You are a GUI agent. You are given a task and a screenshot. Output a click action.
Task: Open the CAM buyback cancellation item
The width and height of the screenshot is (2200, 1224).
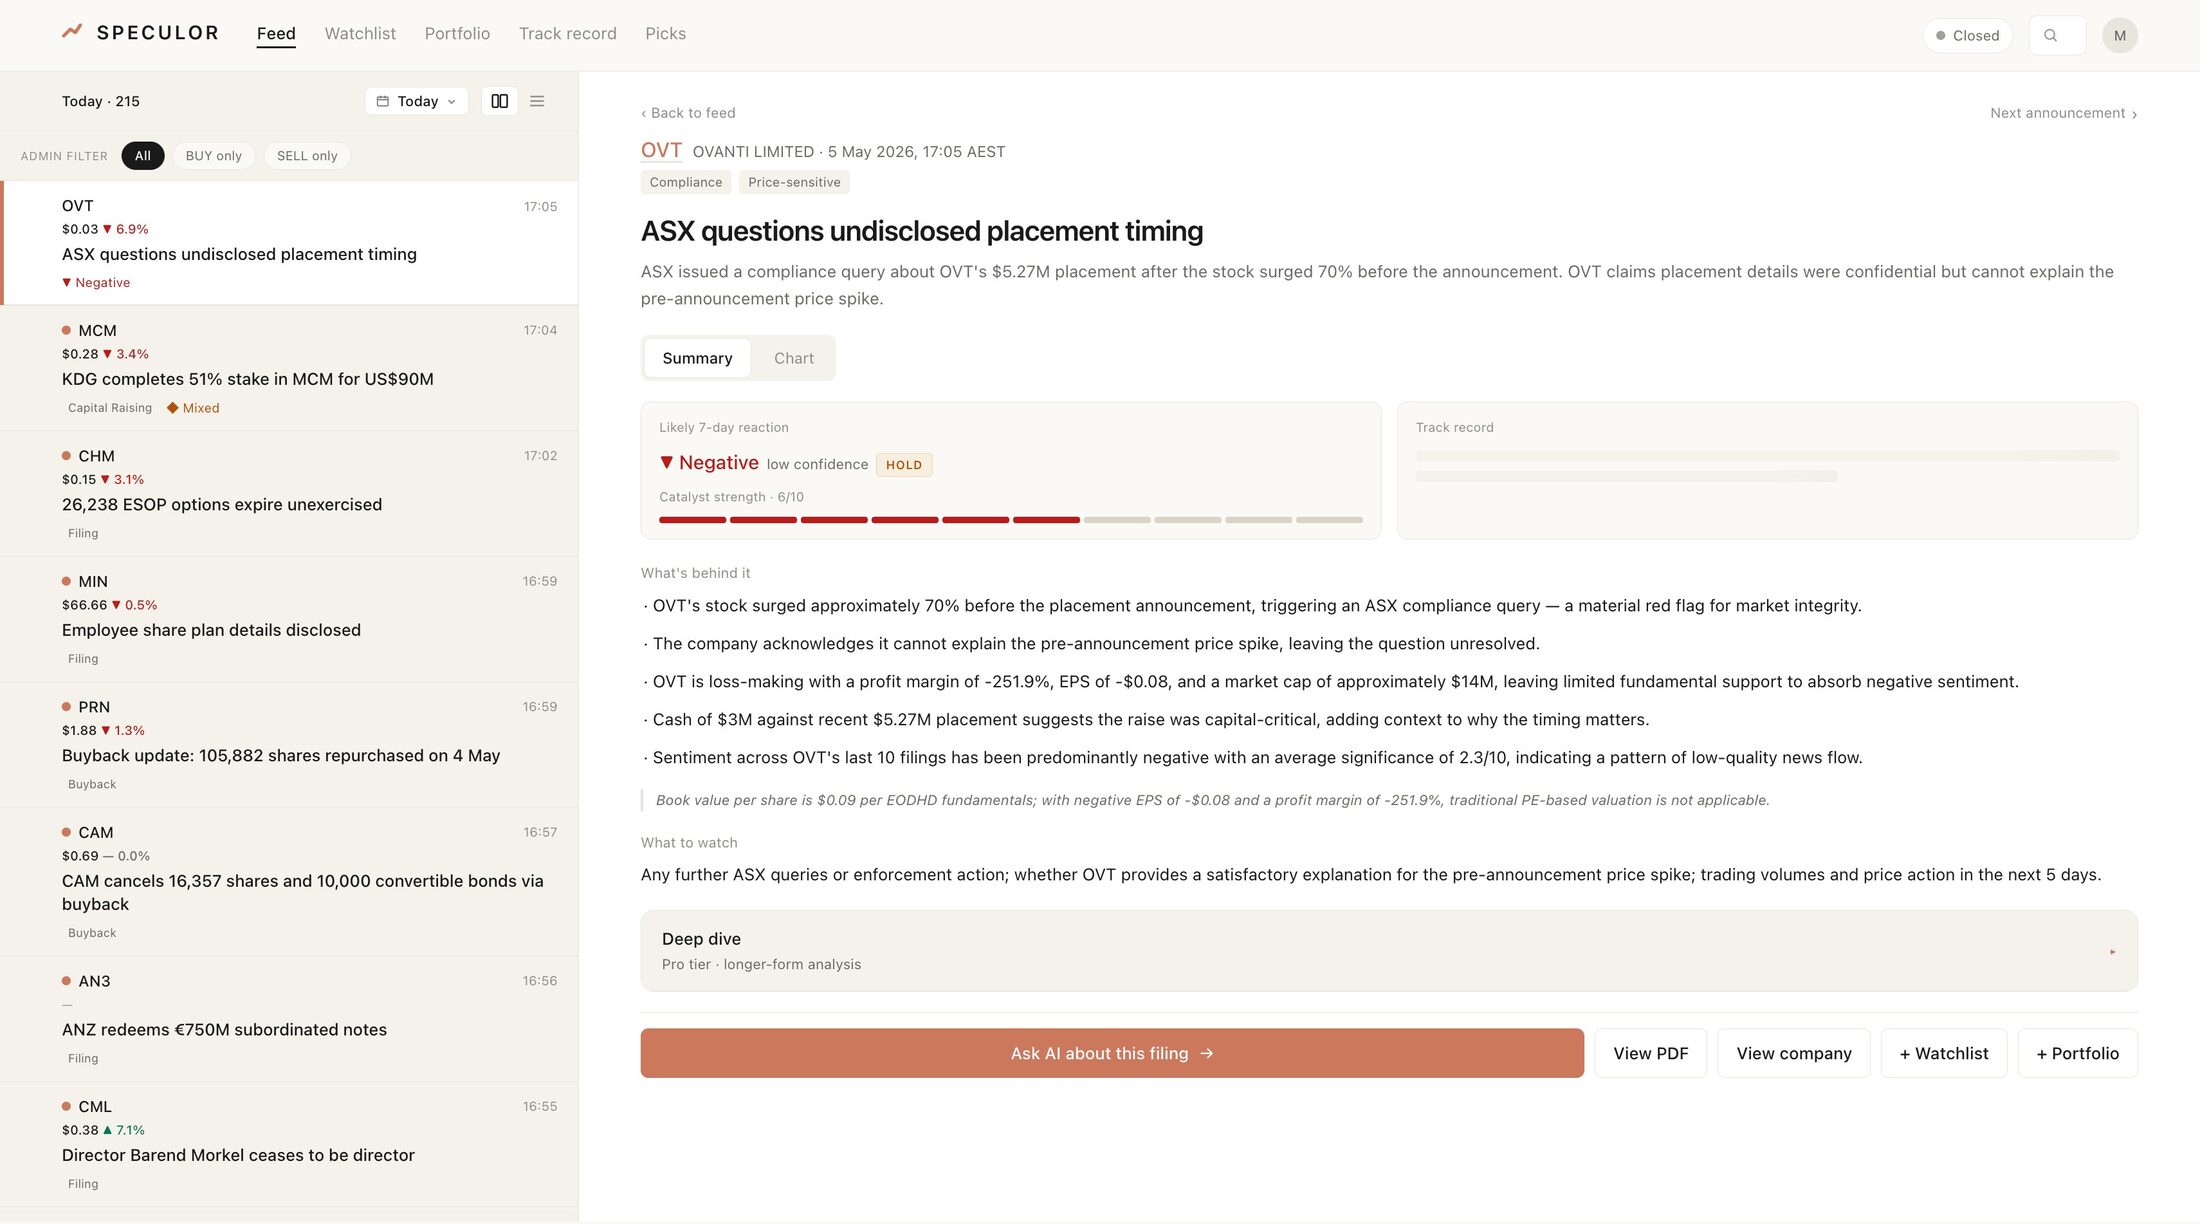pyautogui.click(x=289, y=882)
